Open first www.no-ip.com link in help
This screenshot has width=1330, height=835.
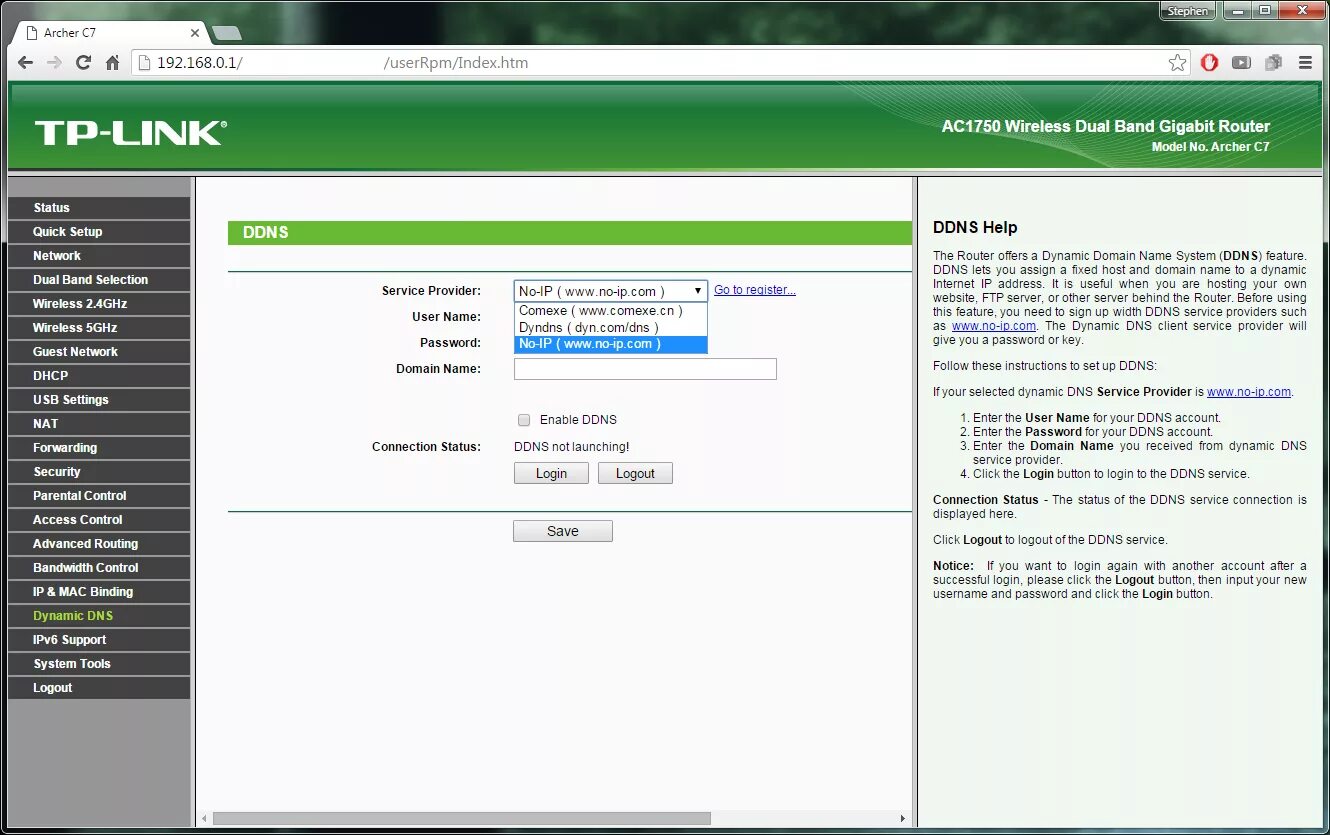(994, 326)
